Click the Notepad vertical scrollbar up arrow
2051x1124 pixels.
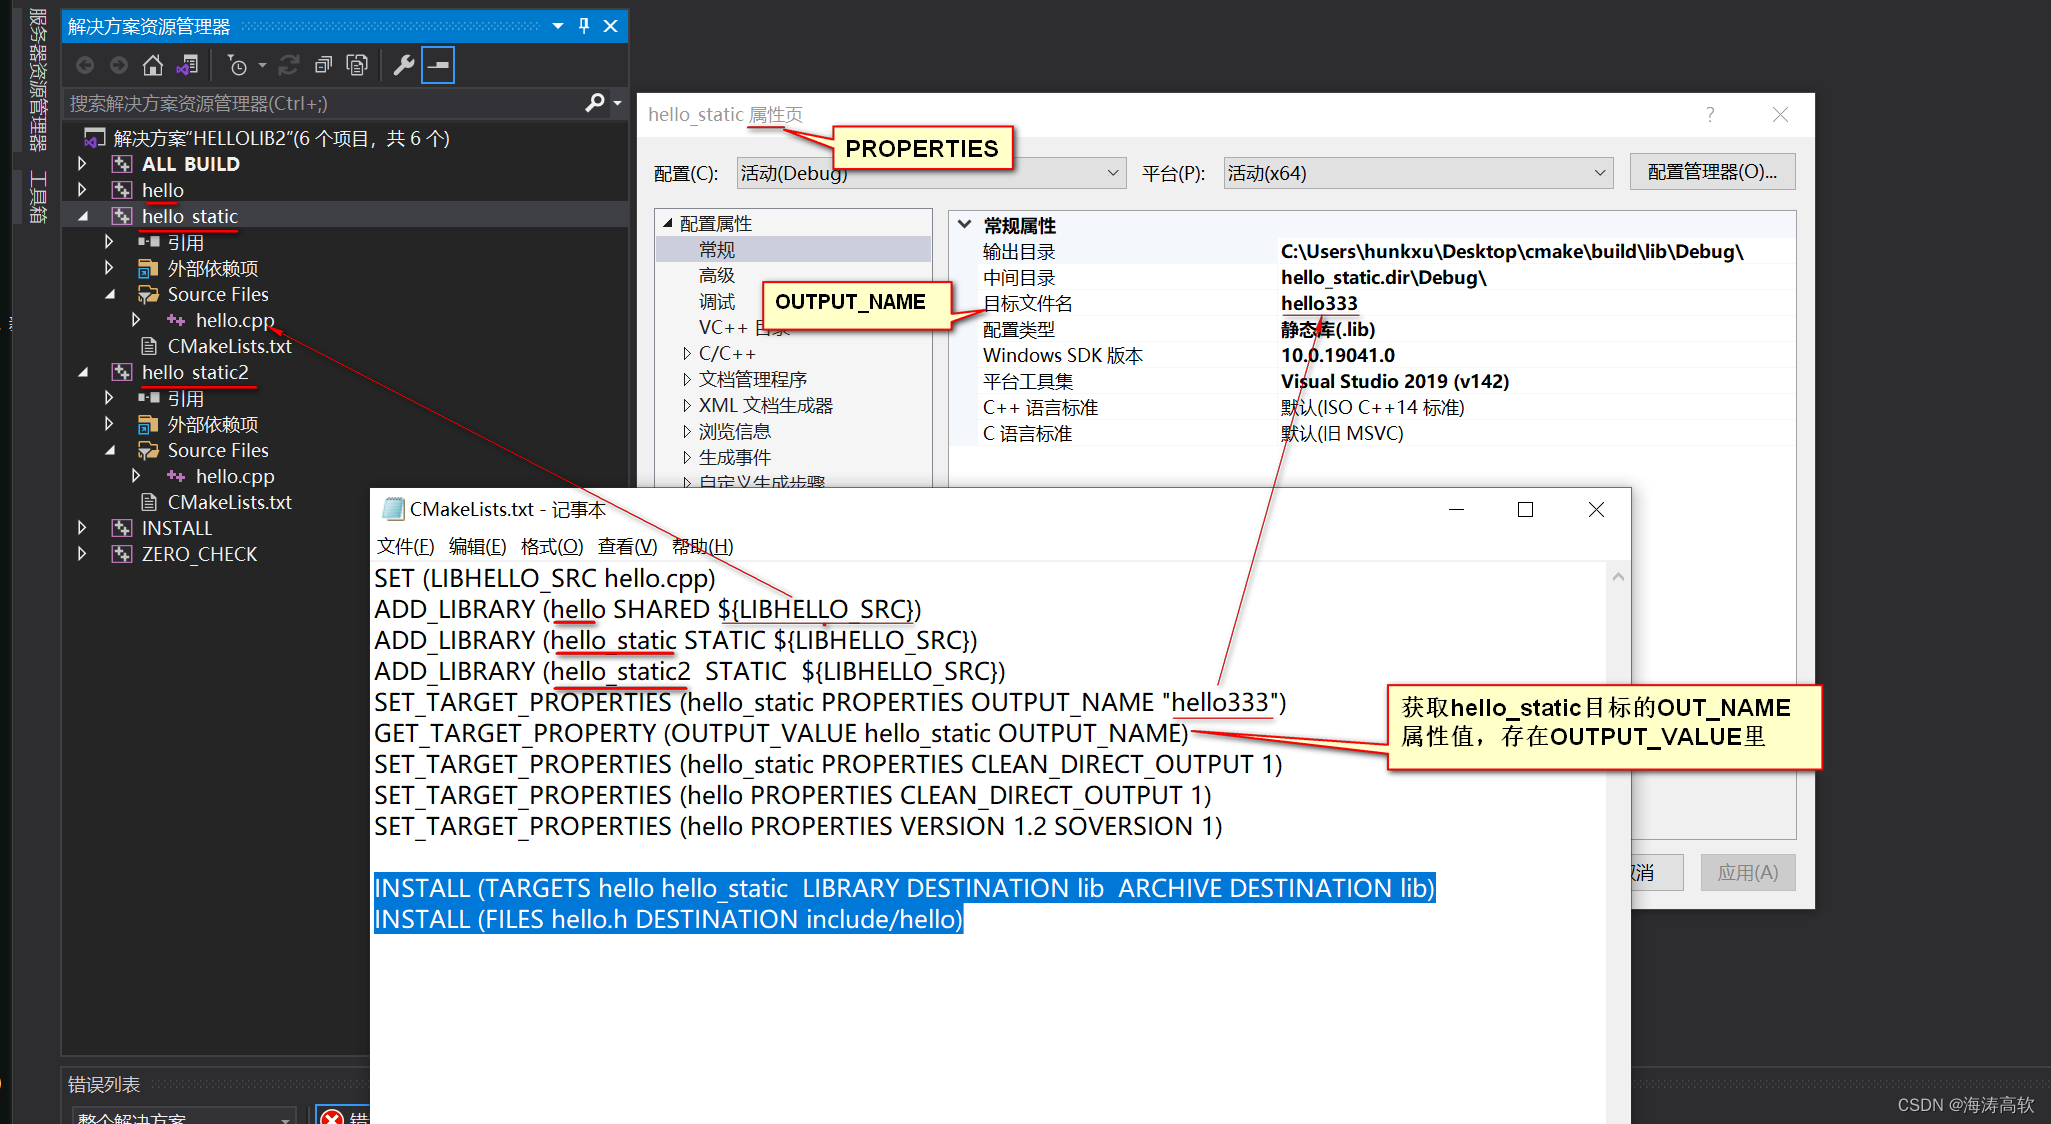[x=1618, y=577]
